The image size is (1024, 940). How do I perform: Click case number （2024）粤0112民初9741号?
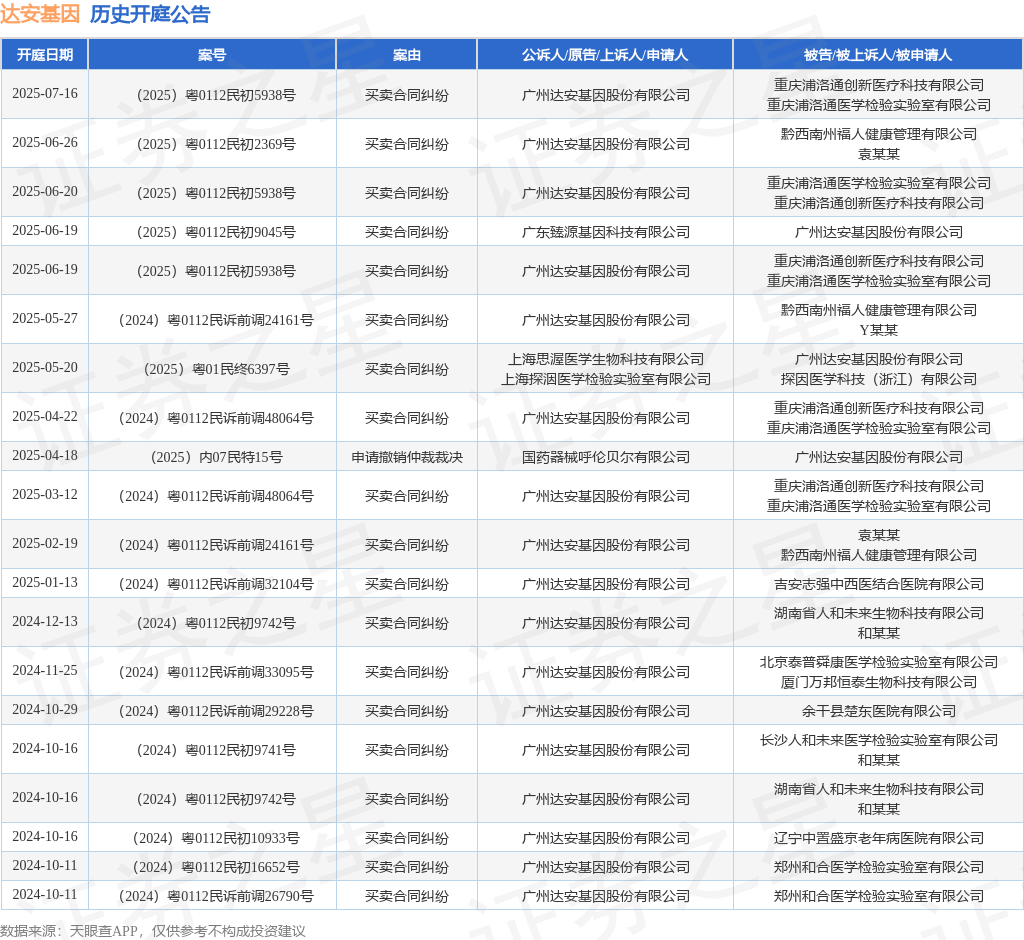coord(212,751)
